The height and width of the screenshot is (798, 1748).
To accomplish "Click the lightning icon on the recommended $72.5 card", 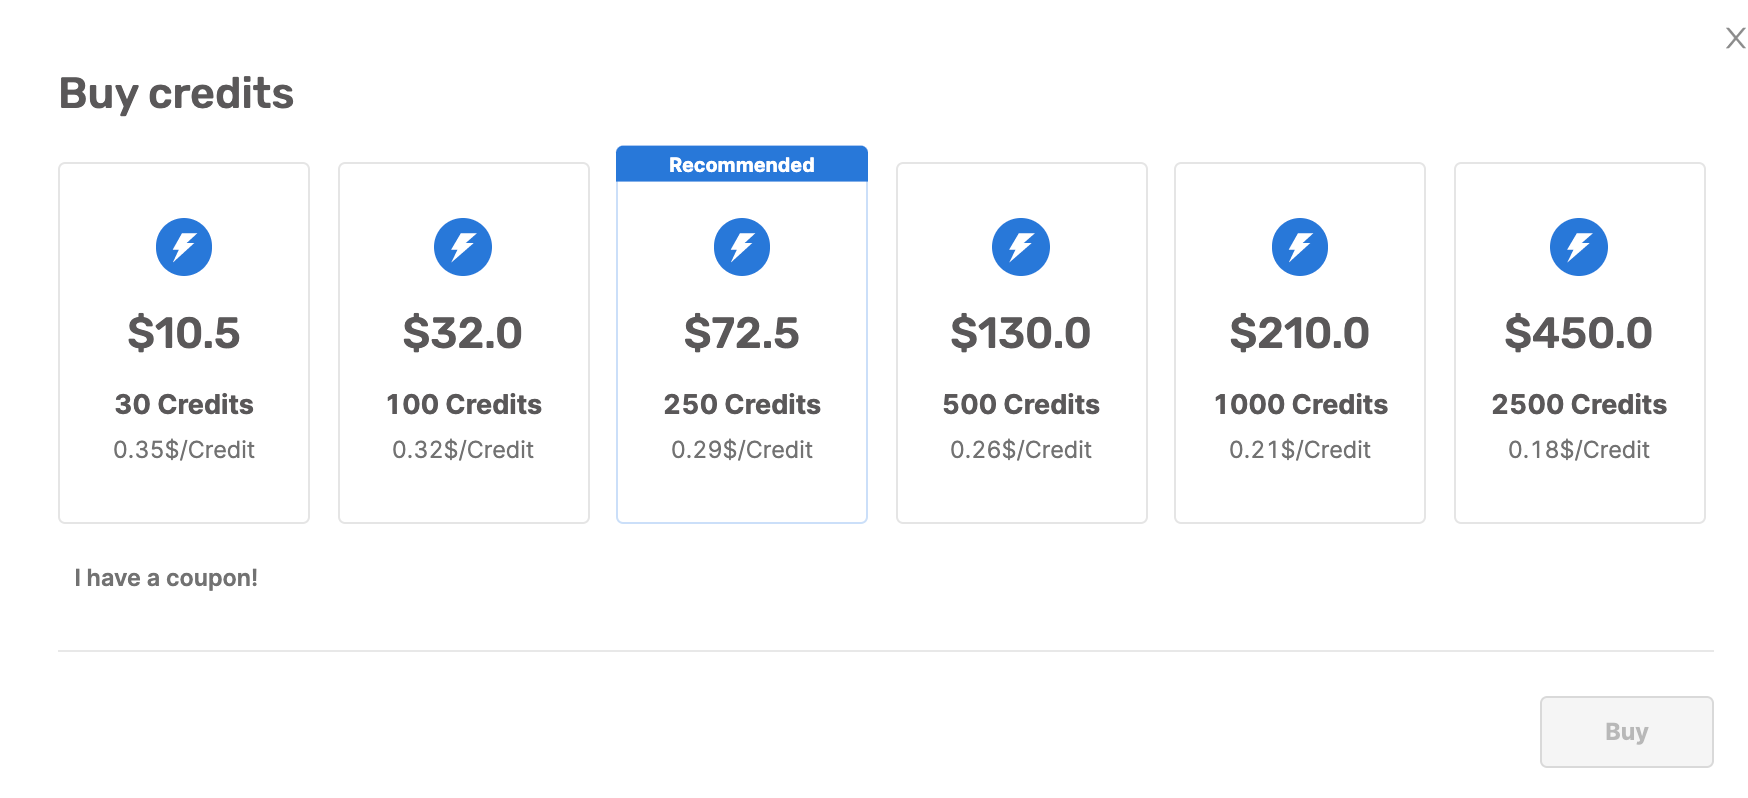I will 742,247.
